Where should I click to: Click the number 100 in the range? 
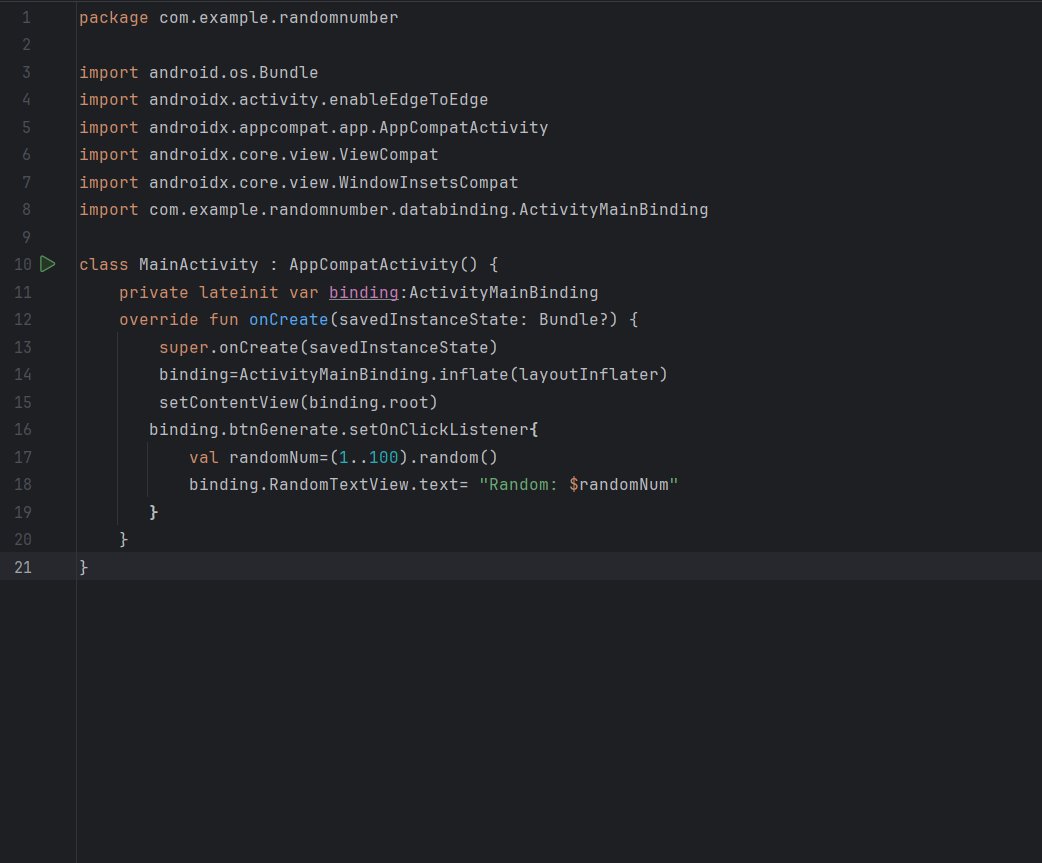point(383,458)
